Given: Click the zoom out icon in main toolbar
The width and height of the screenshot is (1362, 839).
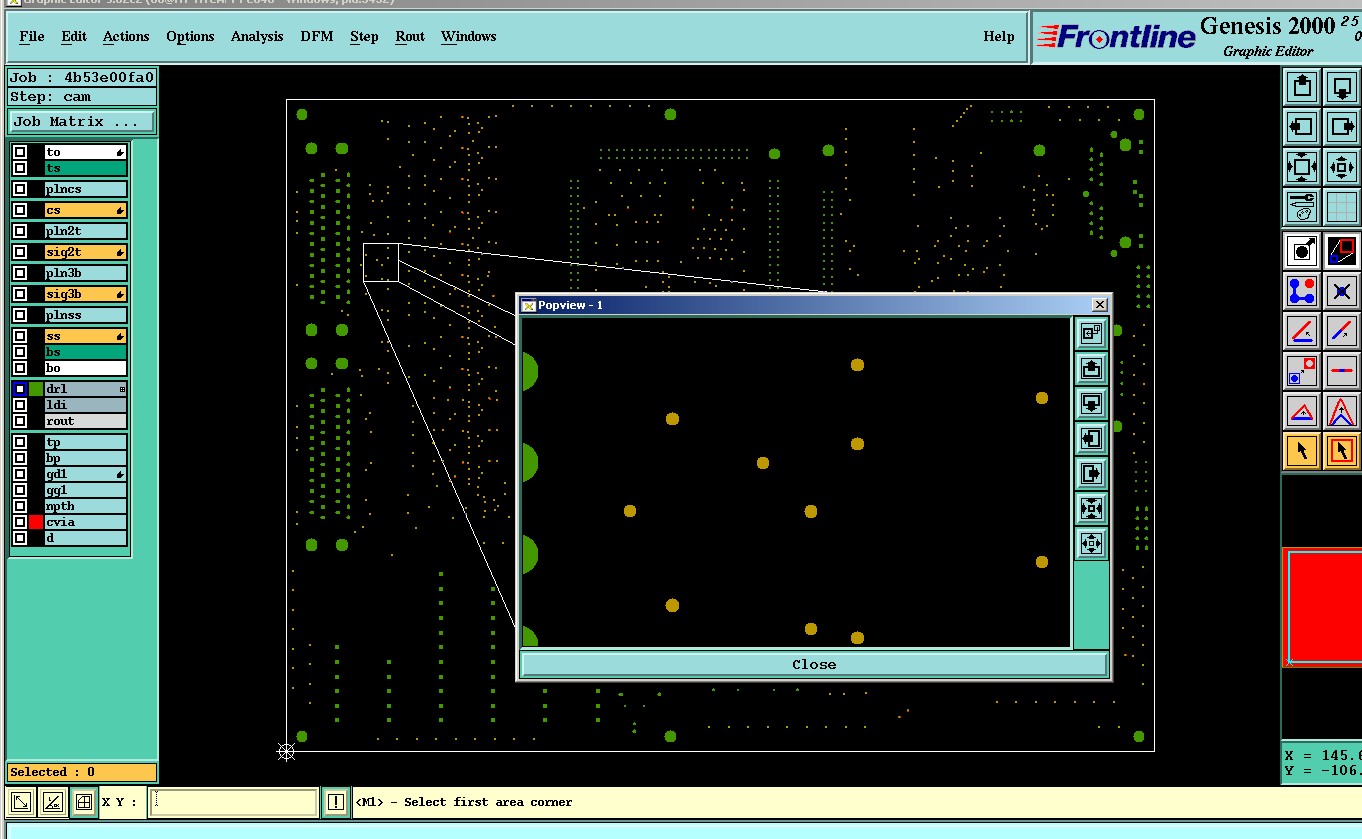Looking at the screenshot, I should [1342, 167].
